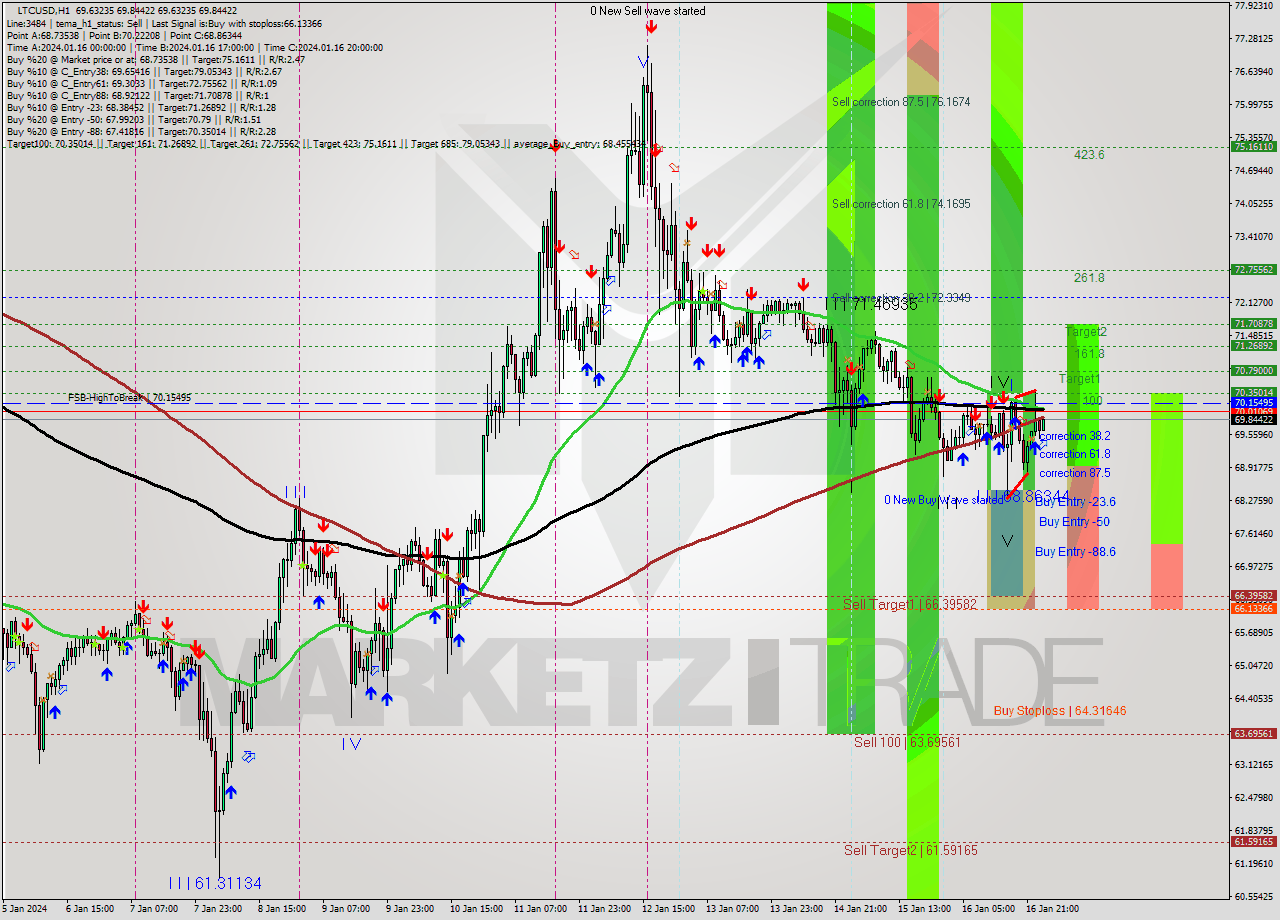
Task: Select the '14 Jan 21:00' time axis label
Action: 860,909
